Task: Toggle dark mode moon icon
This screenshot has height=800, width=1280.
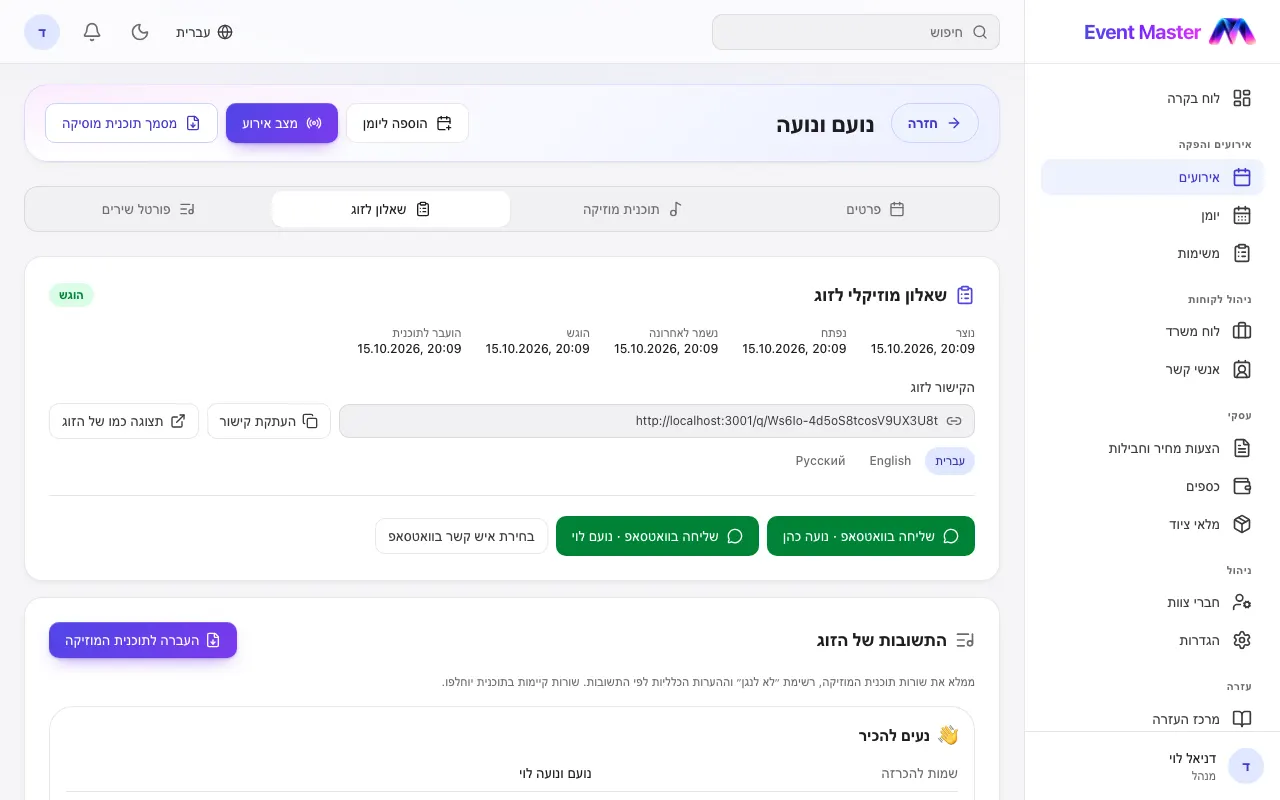Action: [140, 32]
